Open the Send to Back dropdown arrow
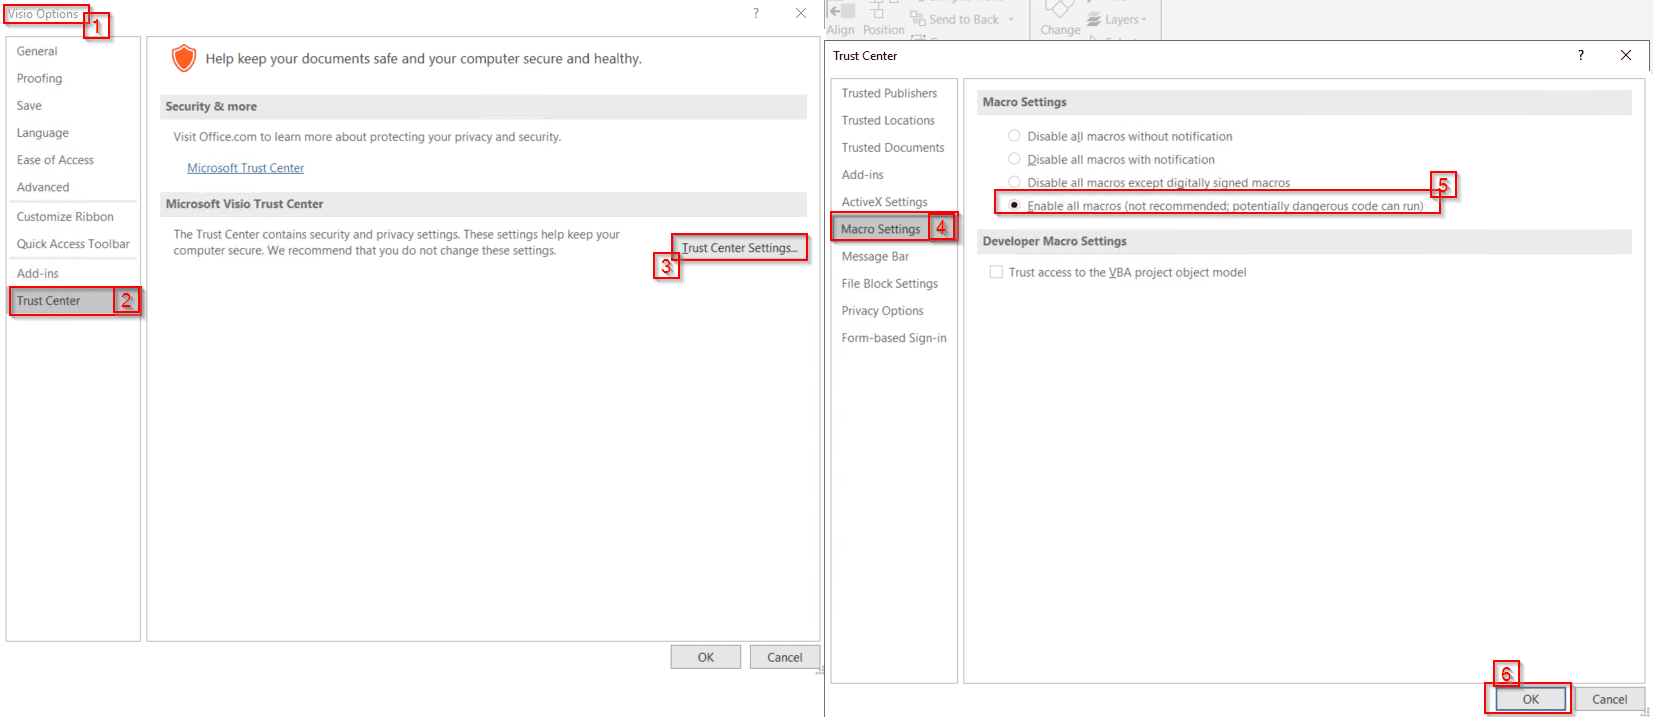1653x717 pixels. 1011,20
